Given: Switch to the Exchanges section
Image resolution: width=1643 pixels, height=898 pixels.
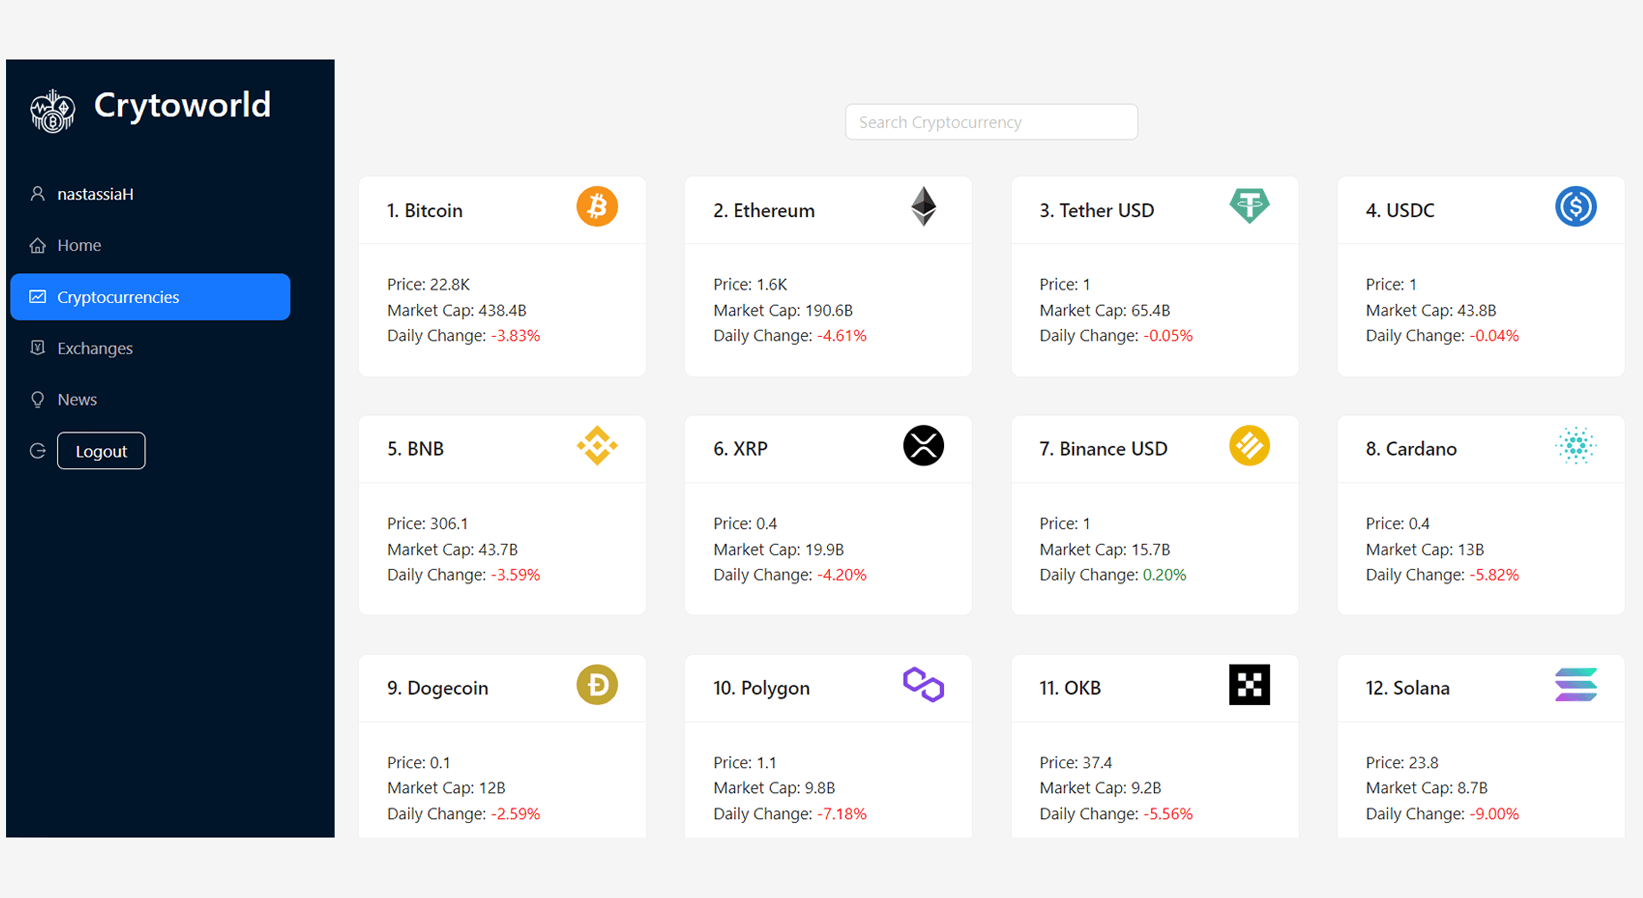Looking at the screenshot, I should pos(95,348).
